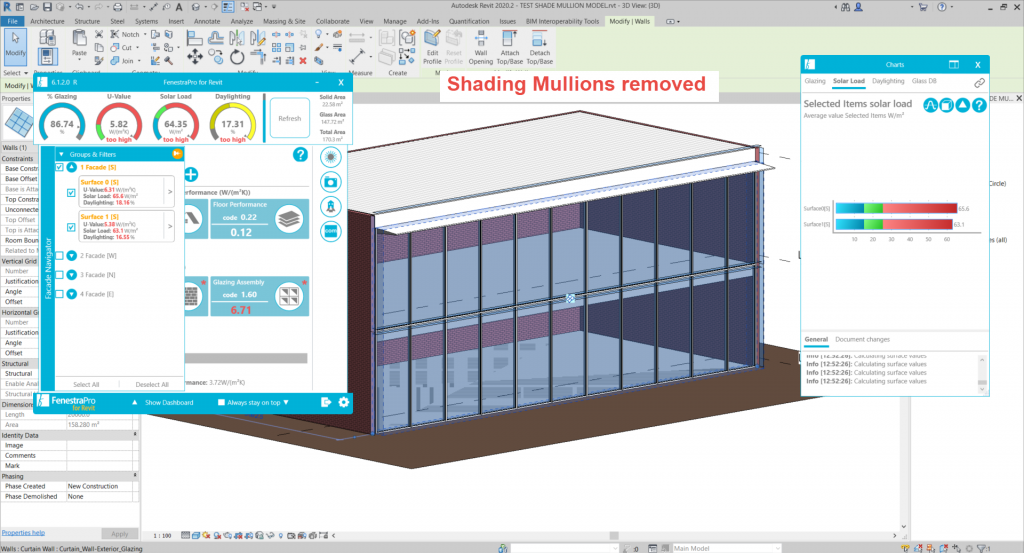The height and width of the screenshot is (553, 1024).
Task: Switch to Glass DB tab in Charts
Action: (924, 81)
